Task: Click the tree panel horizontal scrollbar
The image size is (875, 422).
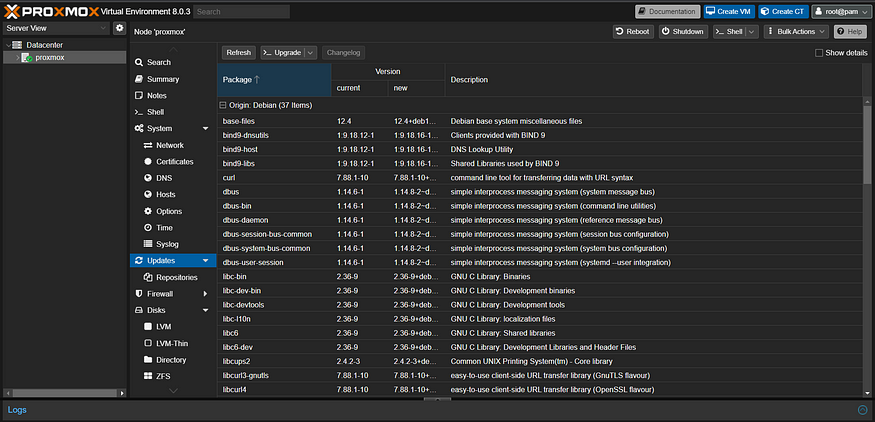Action: (x=65, y=393)
